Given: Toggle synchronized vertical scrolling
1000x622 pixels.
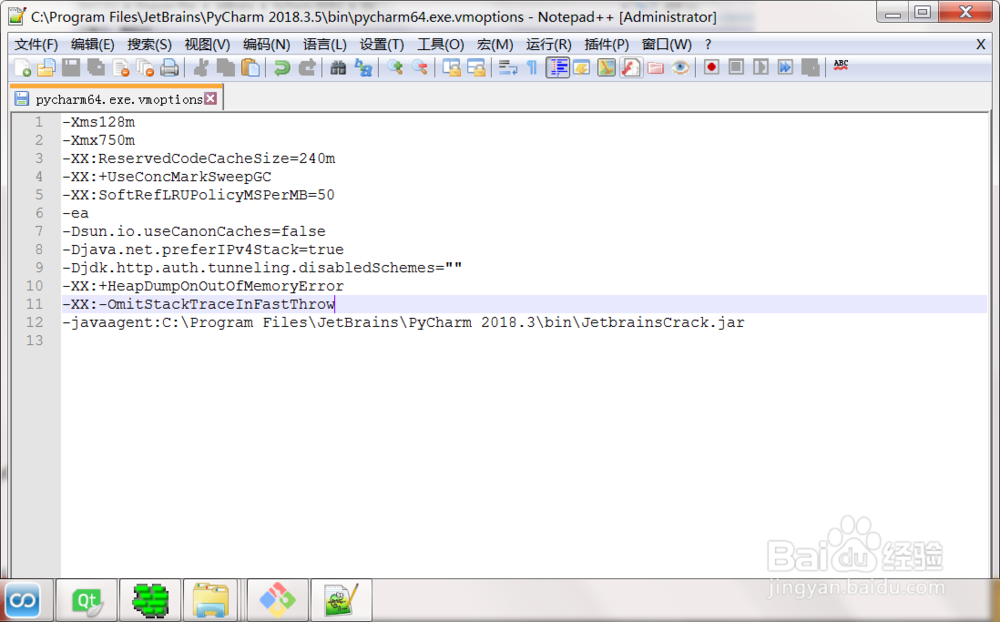Looking at the screenshot, I should point(452,67).
